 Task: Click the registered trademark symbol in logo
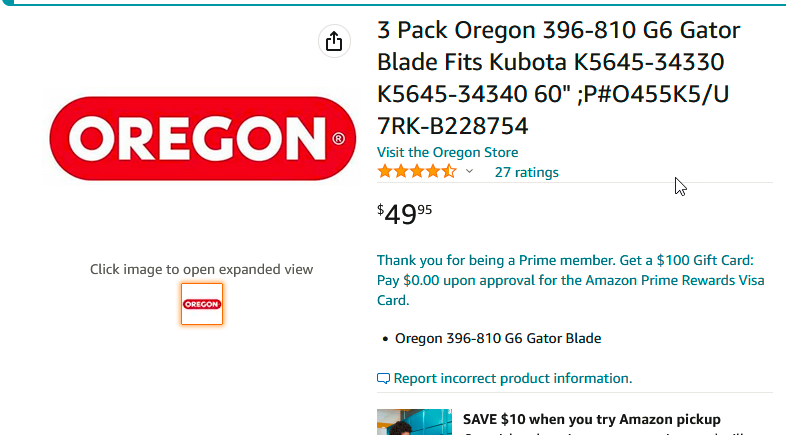tap(338, 139)
